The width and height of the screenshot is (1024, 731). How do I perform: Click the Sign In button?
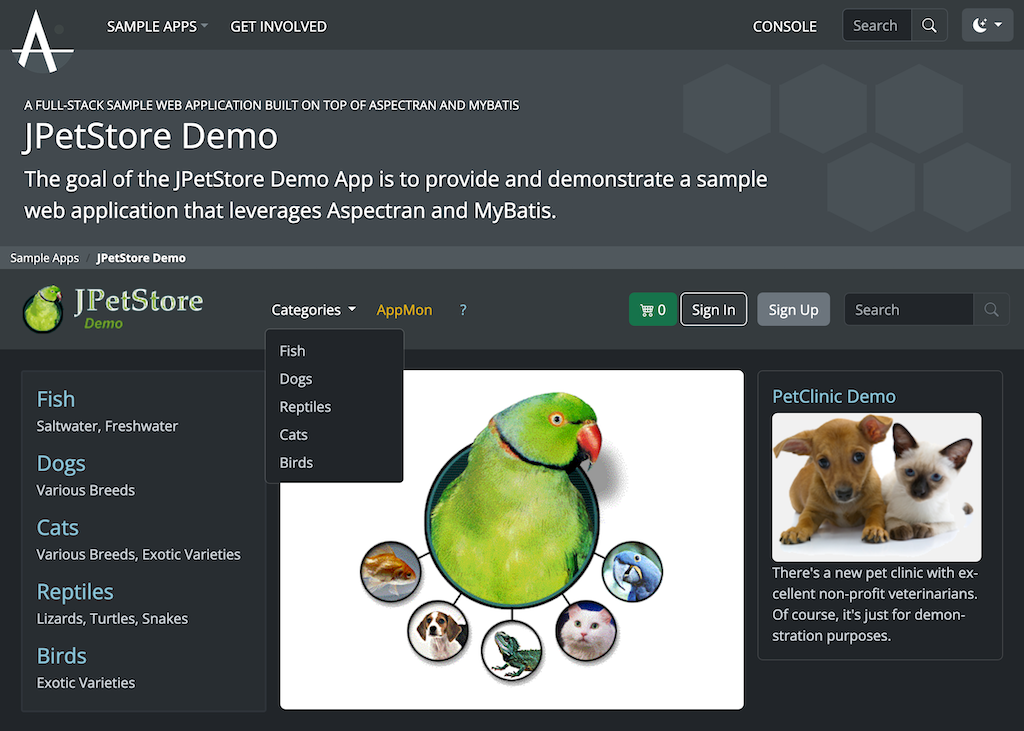(714, 309)
